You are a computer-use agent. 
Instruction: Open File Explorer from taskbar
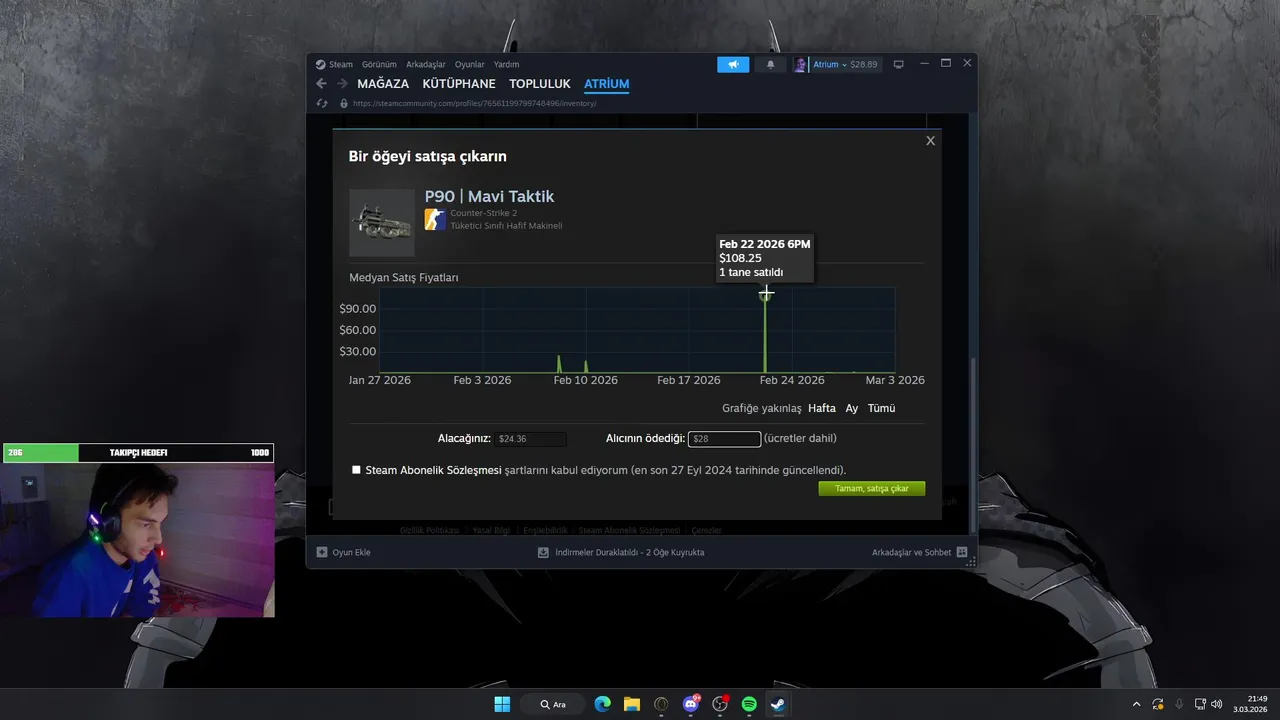point(632,704)
